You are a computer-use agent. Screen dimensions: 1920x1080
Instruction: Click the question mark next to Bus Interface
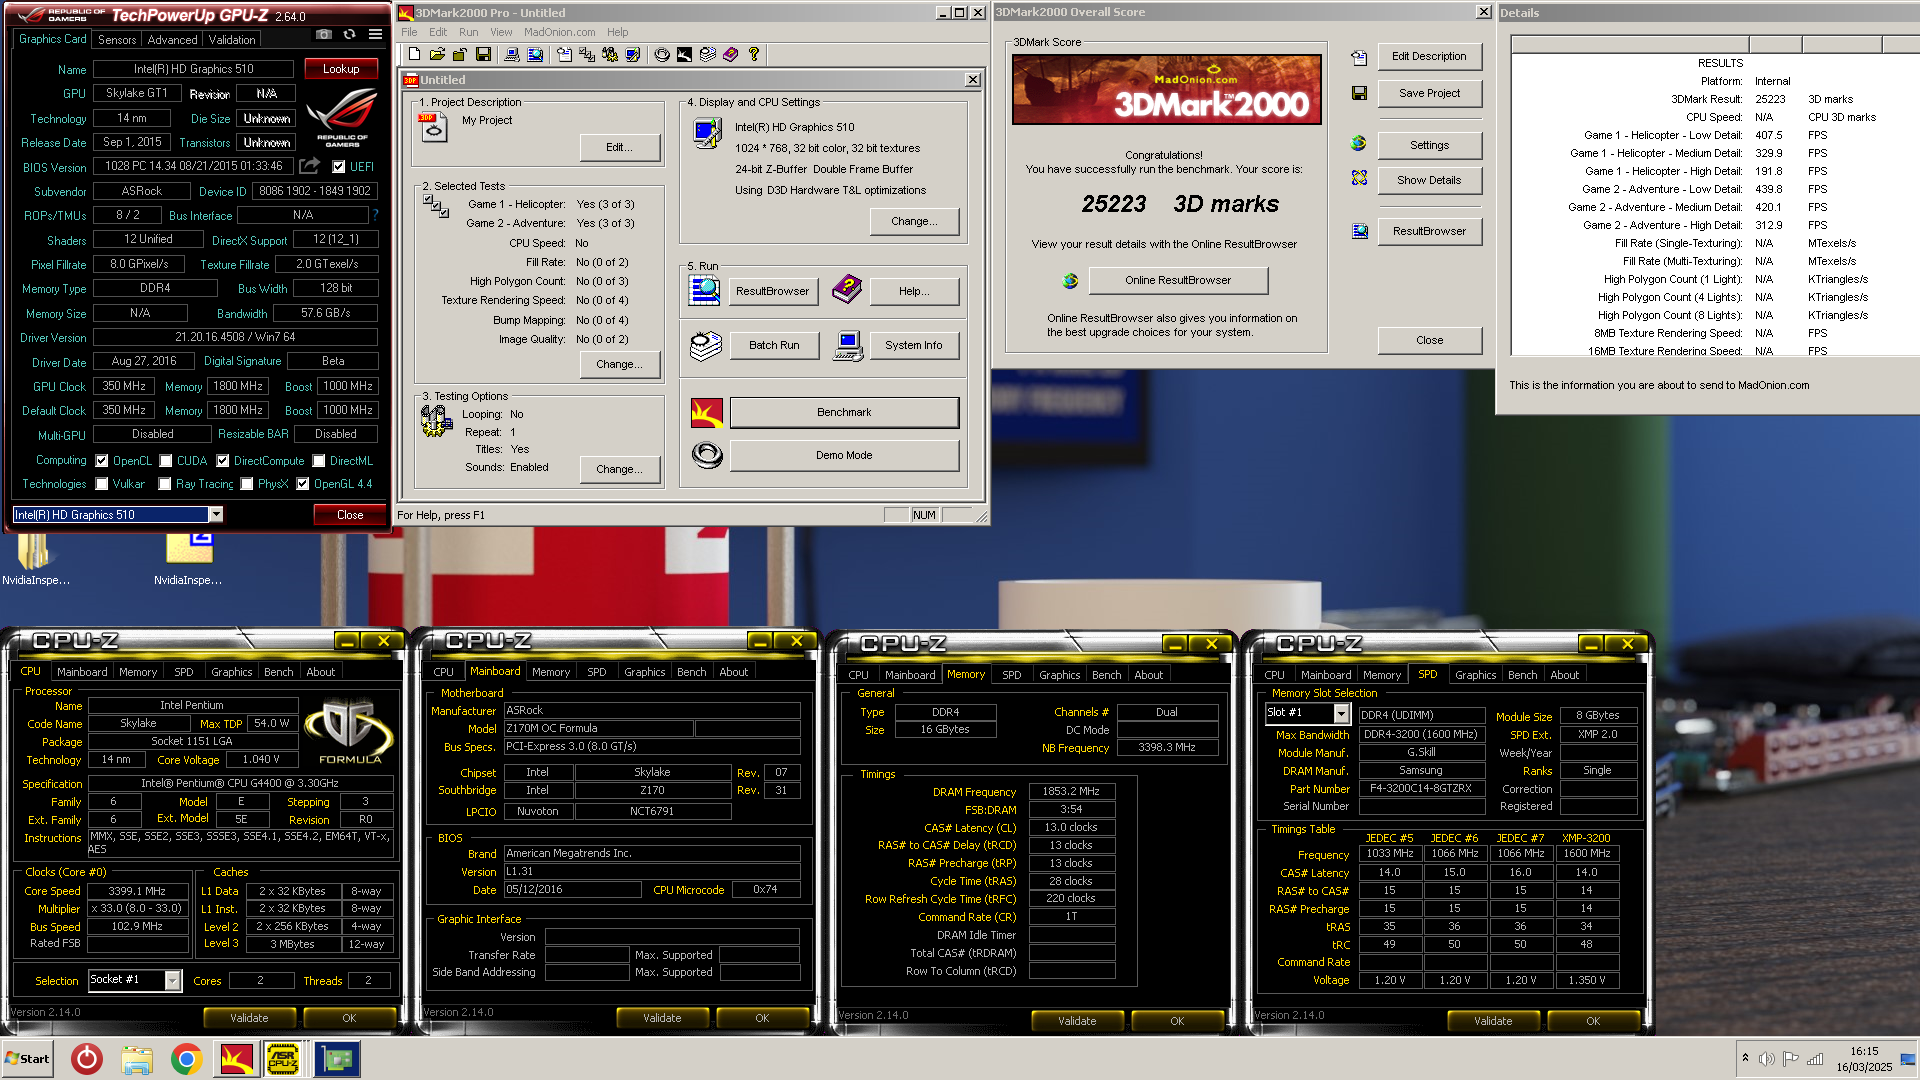tap(375, 215)
